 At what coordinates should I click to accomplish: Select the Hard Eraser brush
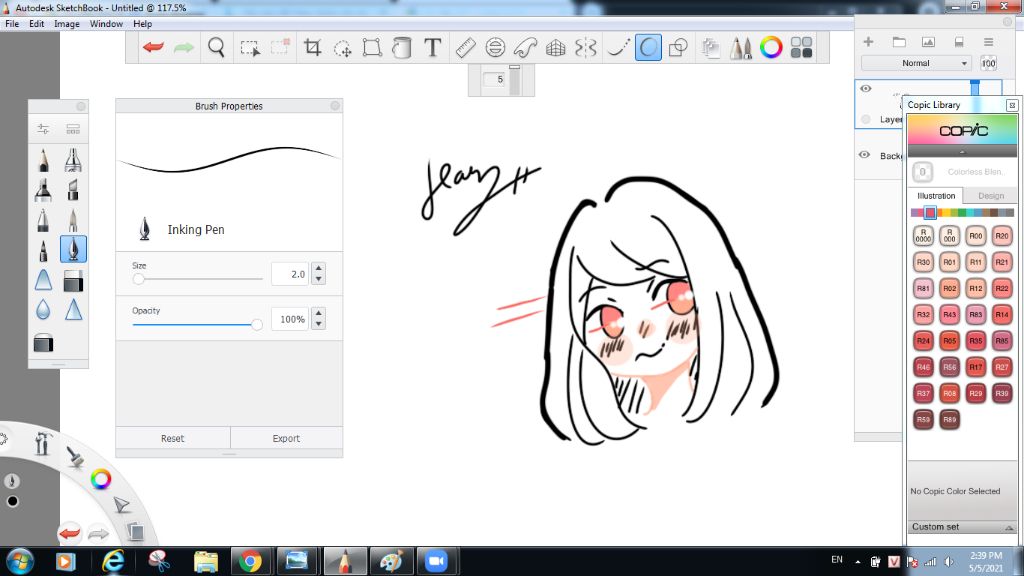point(73,281)
